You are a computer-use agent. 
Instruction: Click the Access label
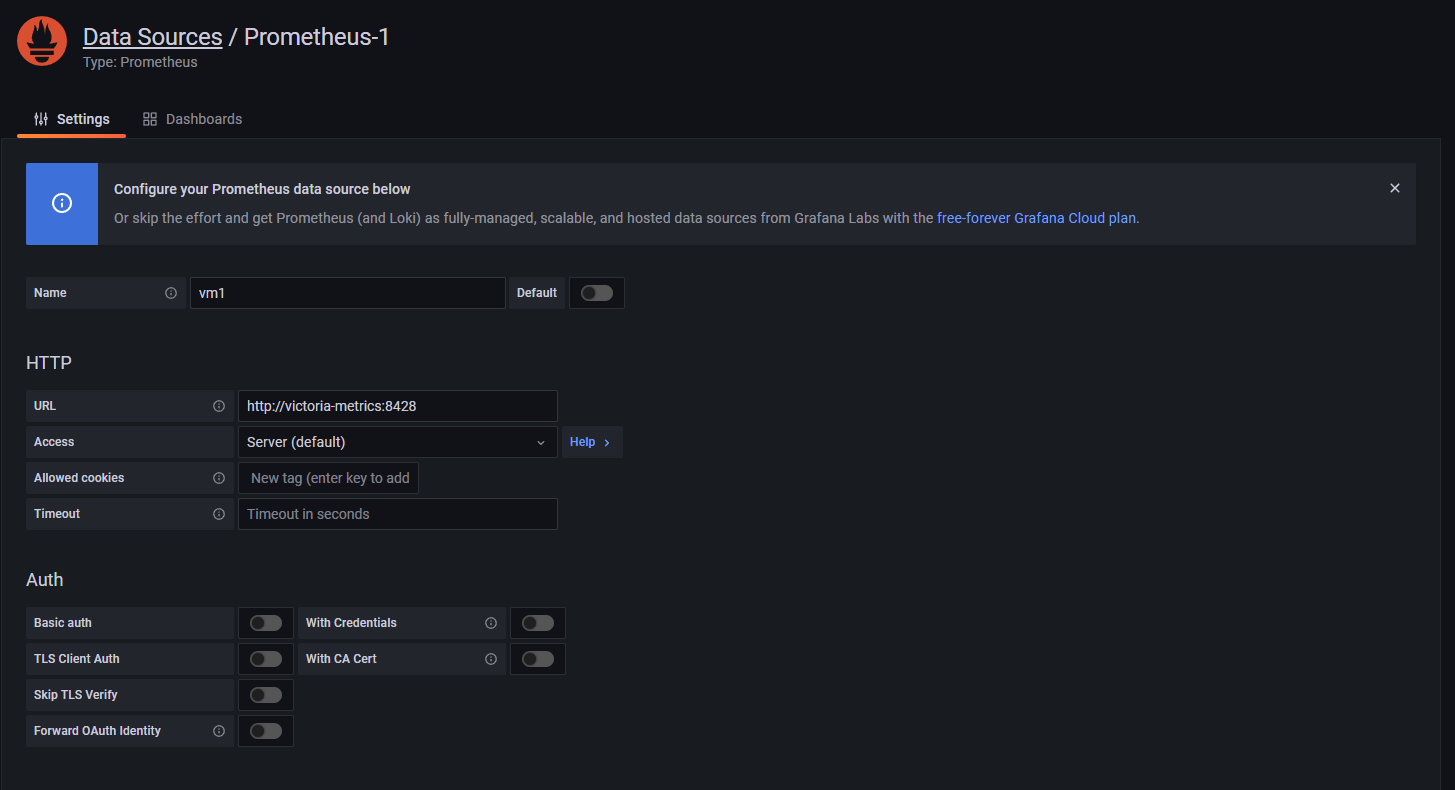click(54, 442)
